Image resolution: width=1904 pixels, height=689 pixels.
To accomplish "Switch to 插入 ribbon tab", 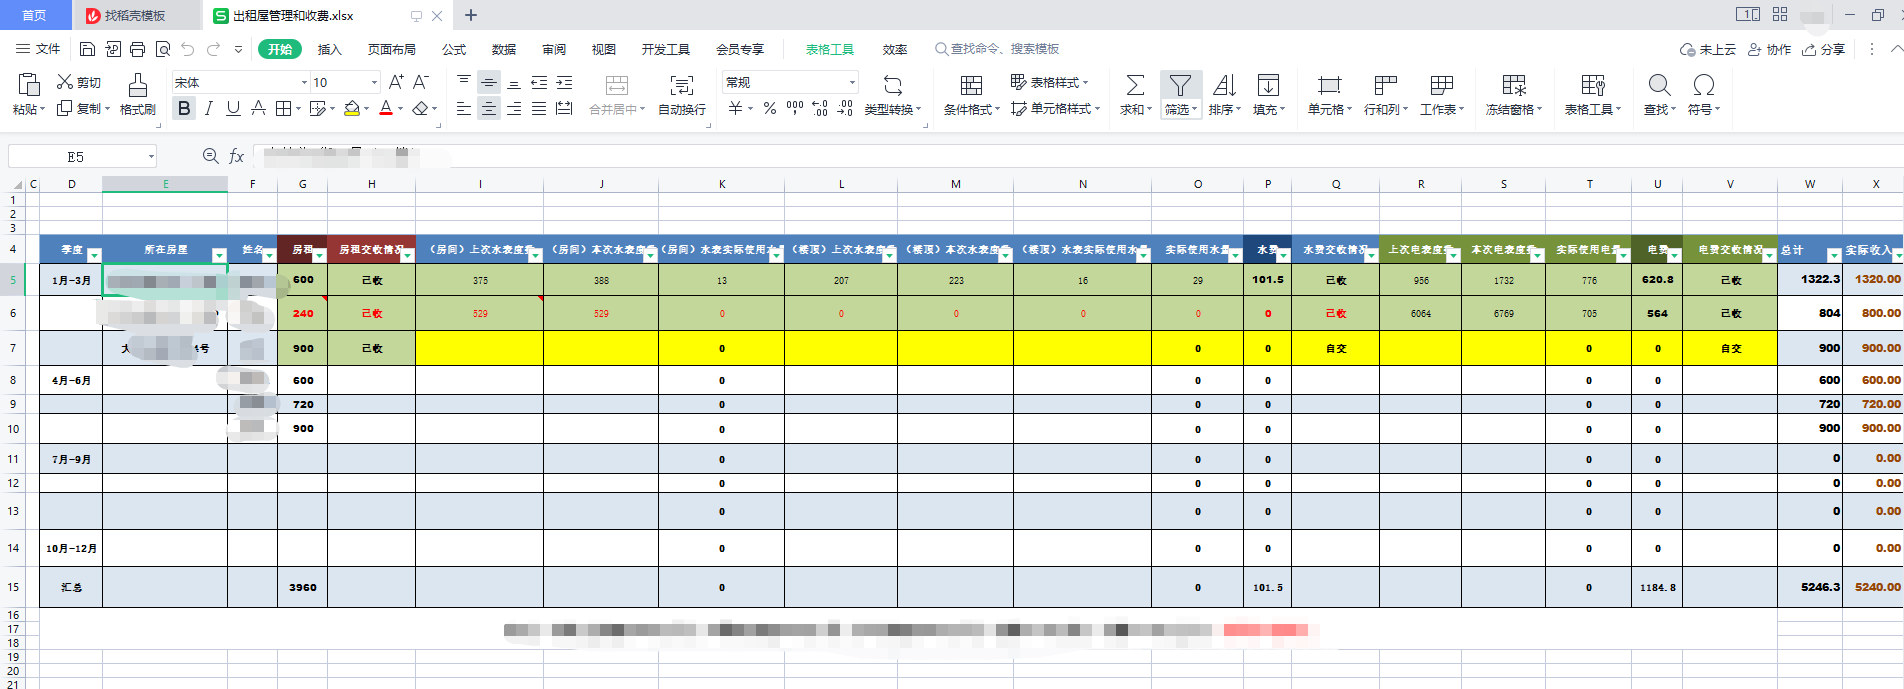I will tap(329, 49).
